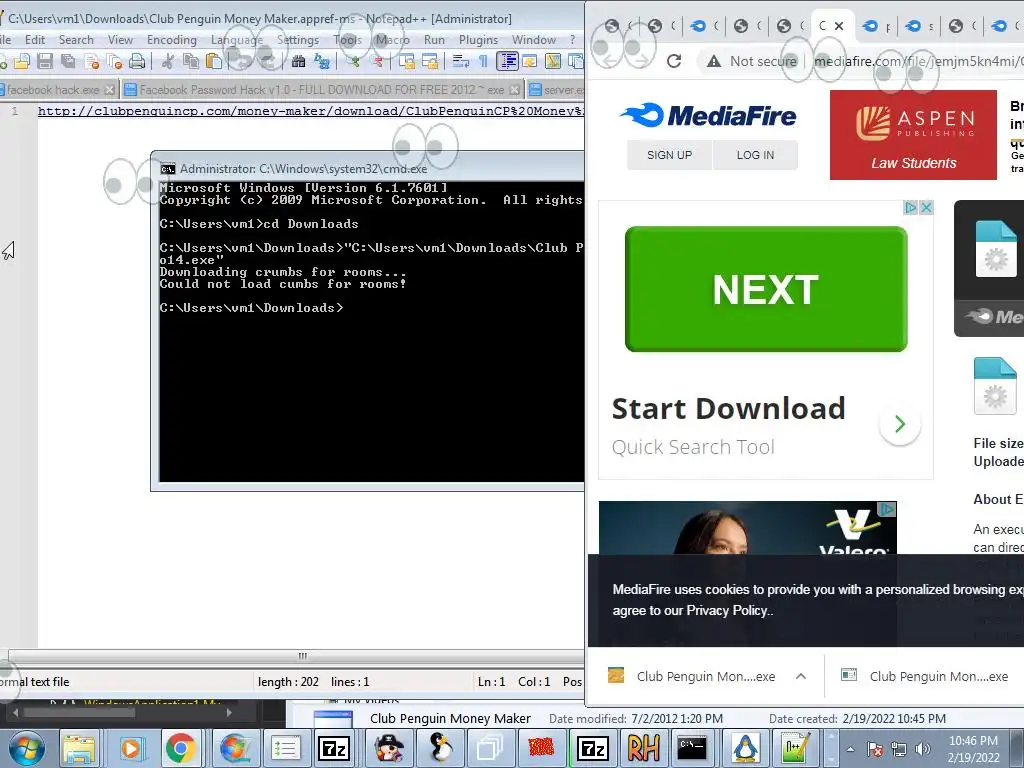The height and width of the screenshot is (768, 1024).
Task: Expand options for first Club Penguin Mon....exe download
Action: [x=801, y=677]
